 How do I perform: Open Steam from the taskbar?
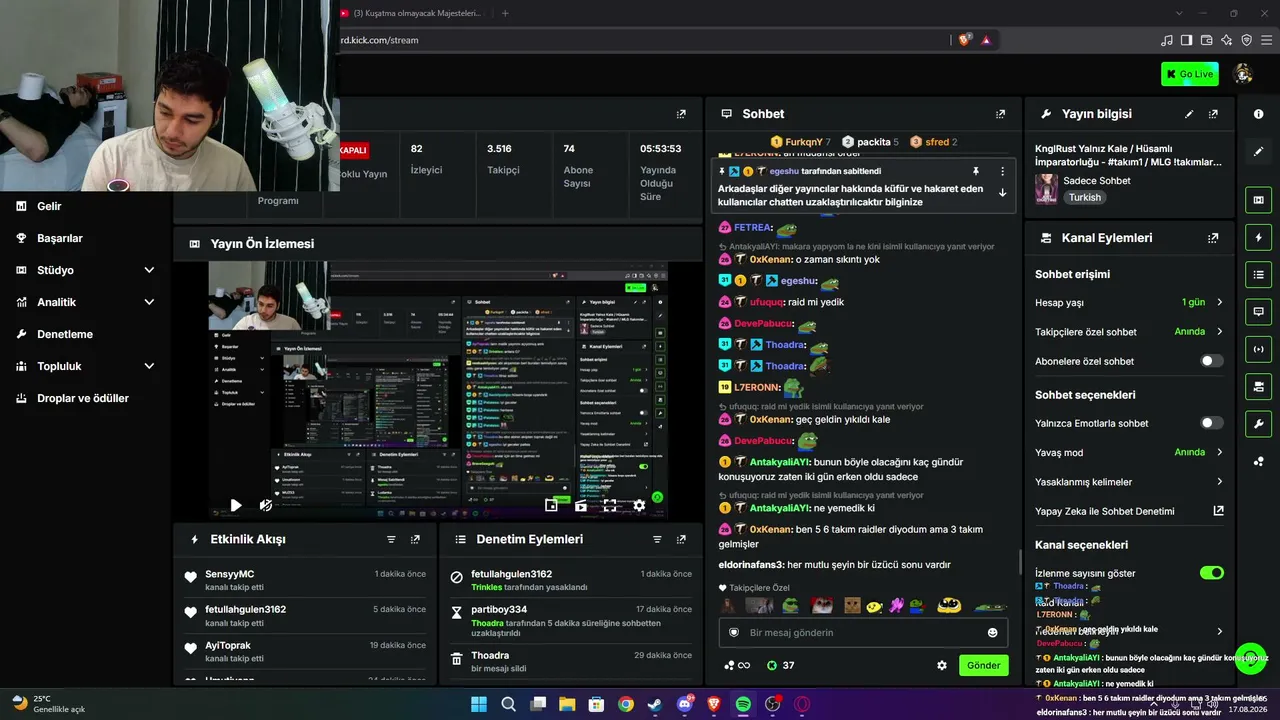click(655, 704)
